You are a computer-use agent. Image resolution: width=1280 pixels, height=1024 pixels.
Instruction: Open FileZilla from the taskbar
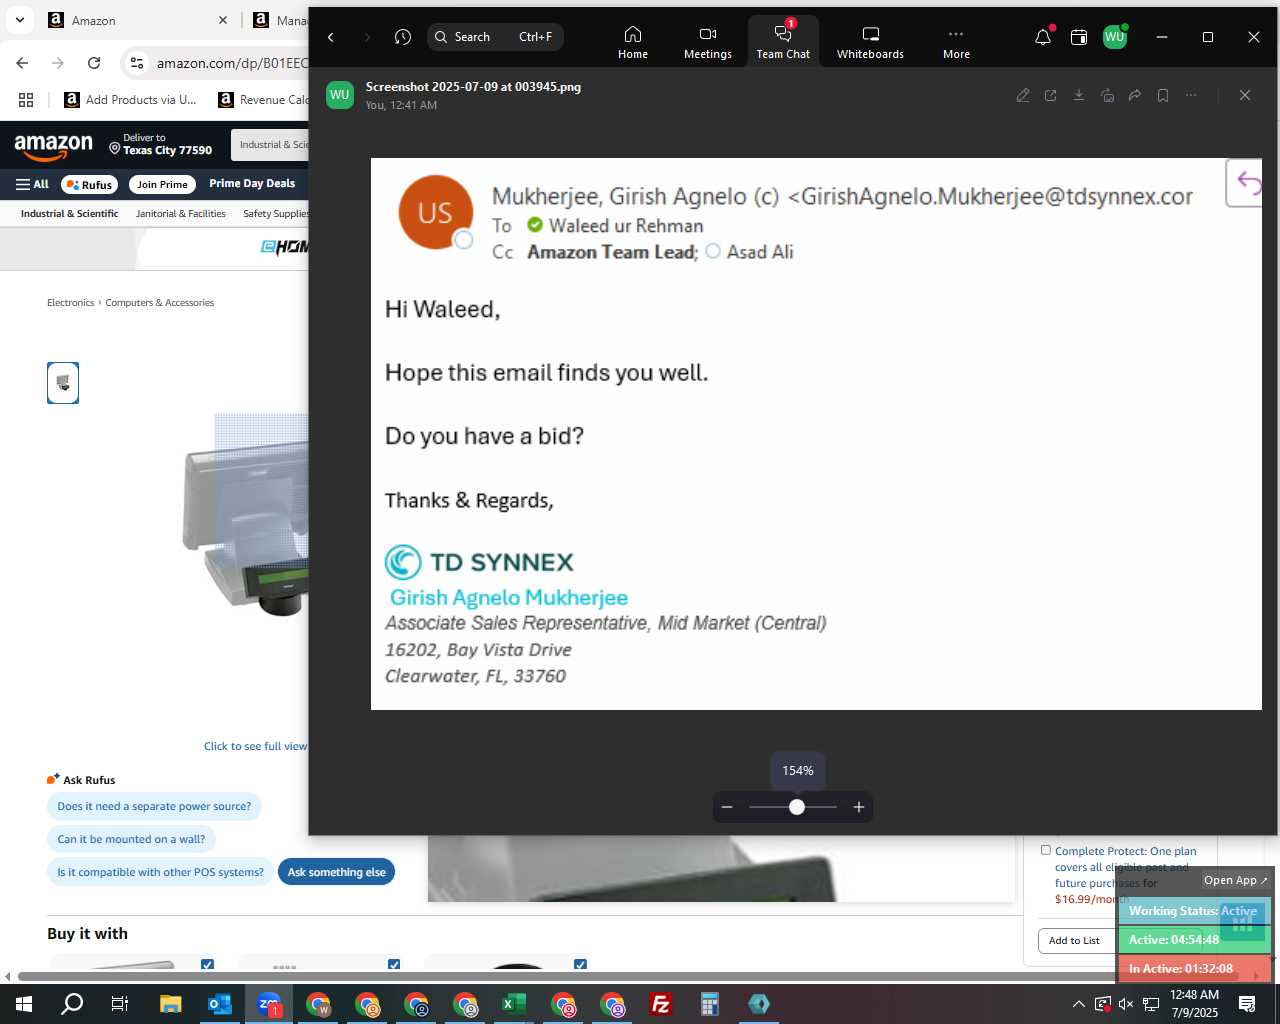click(x=660, y=1004)
